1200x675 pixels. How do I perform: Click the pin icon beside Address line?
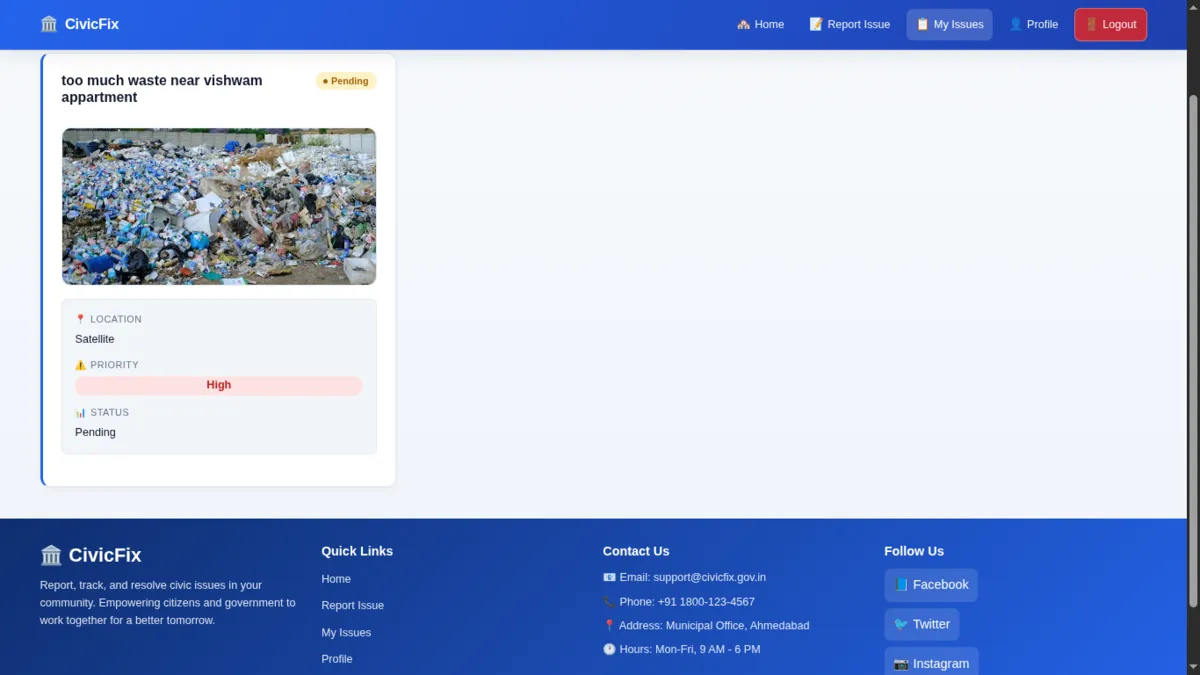pos(609,626)
